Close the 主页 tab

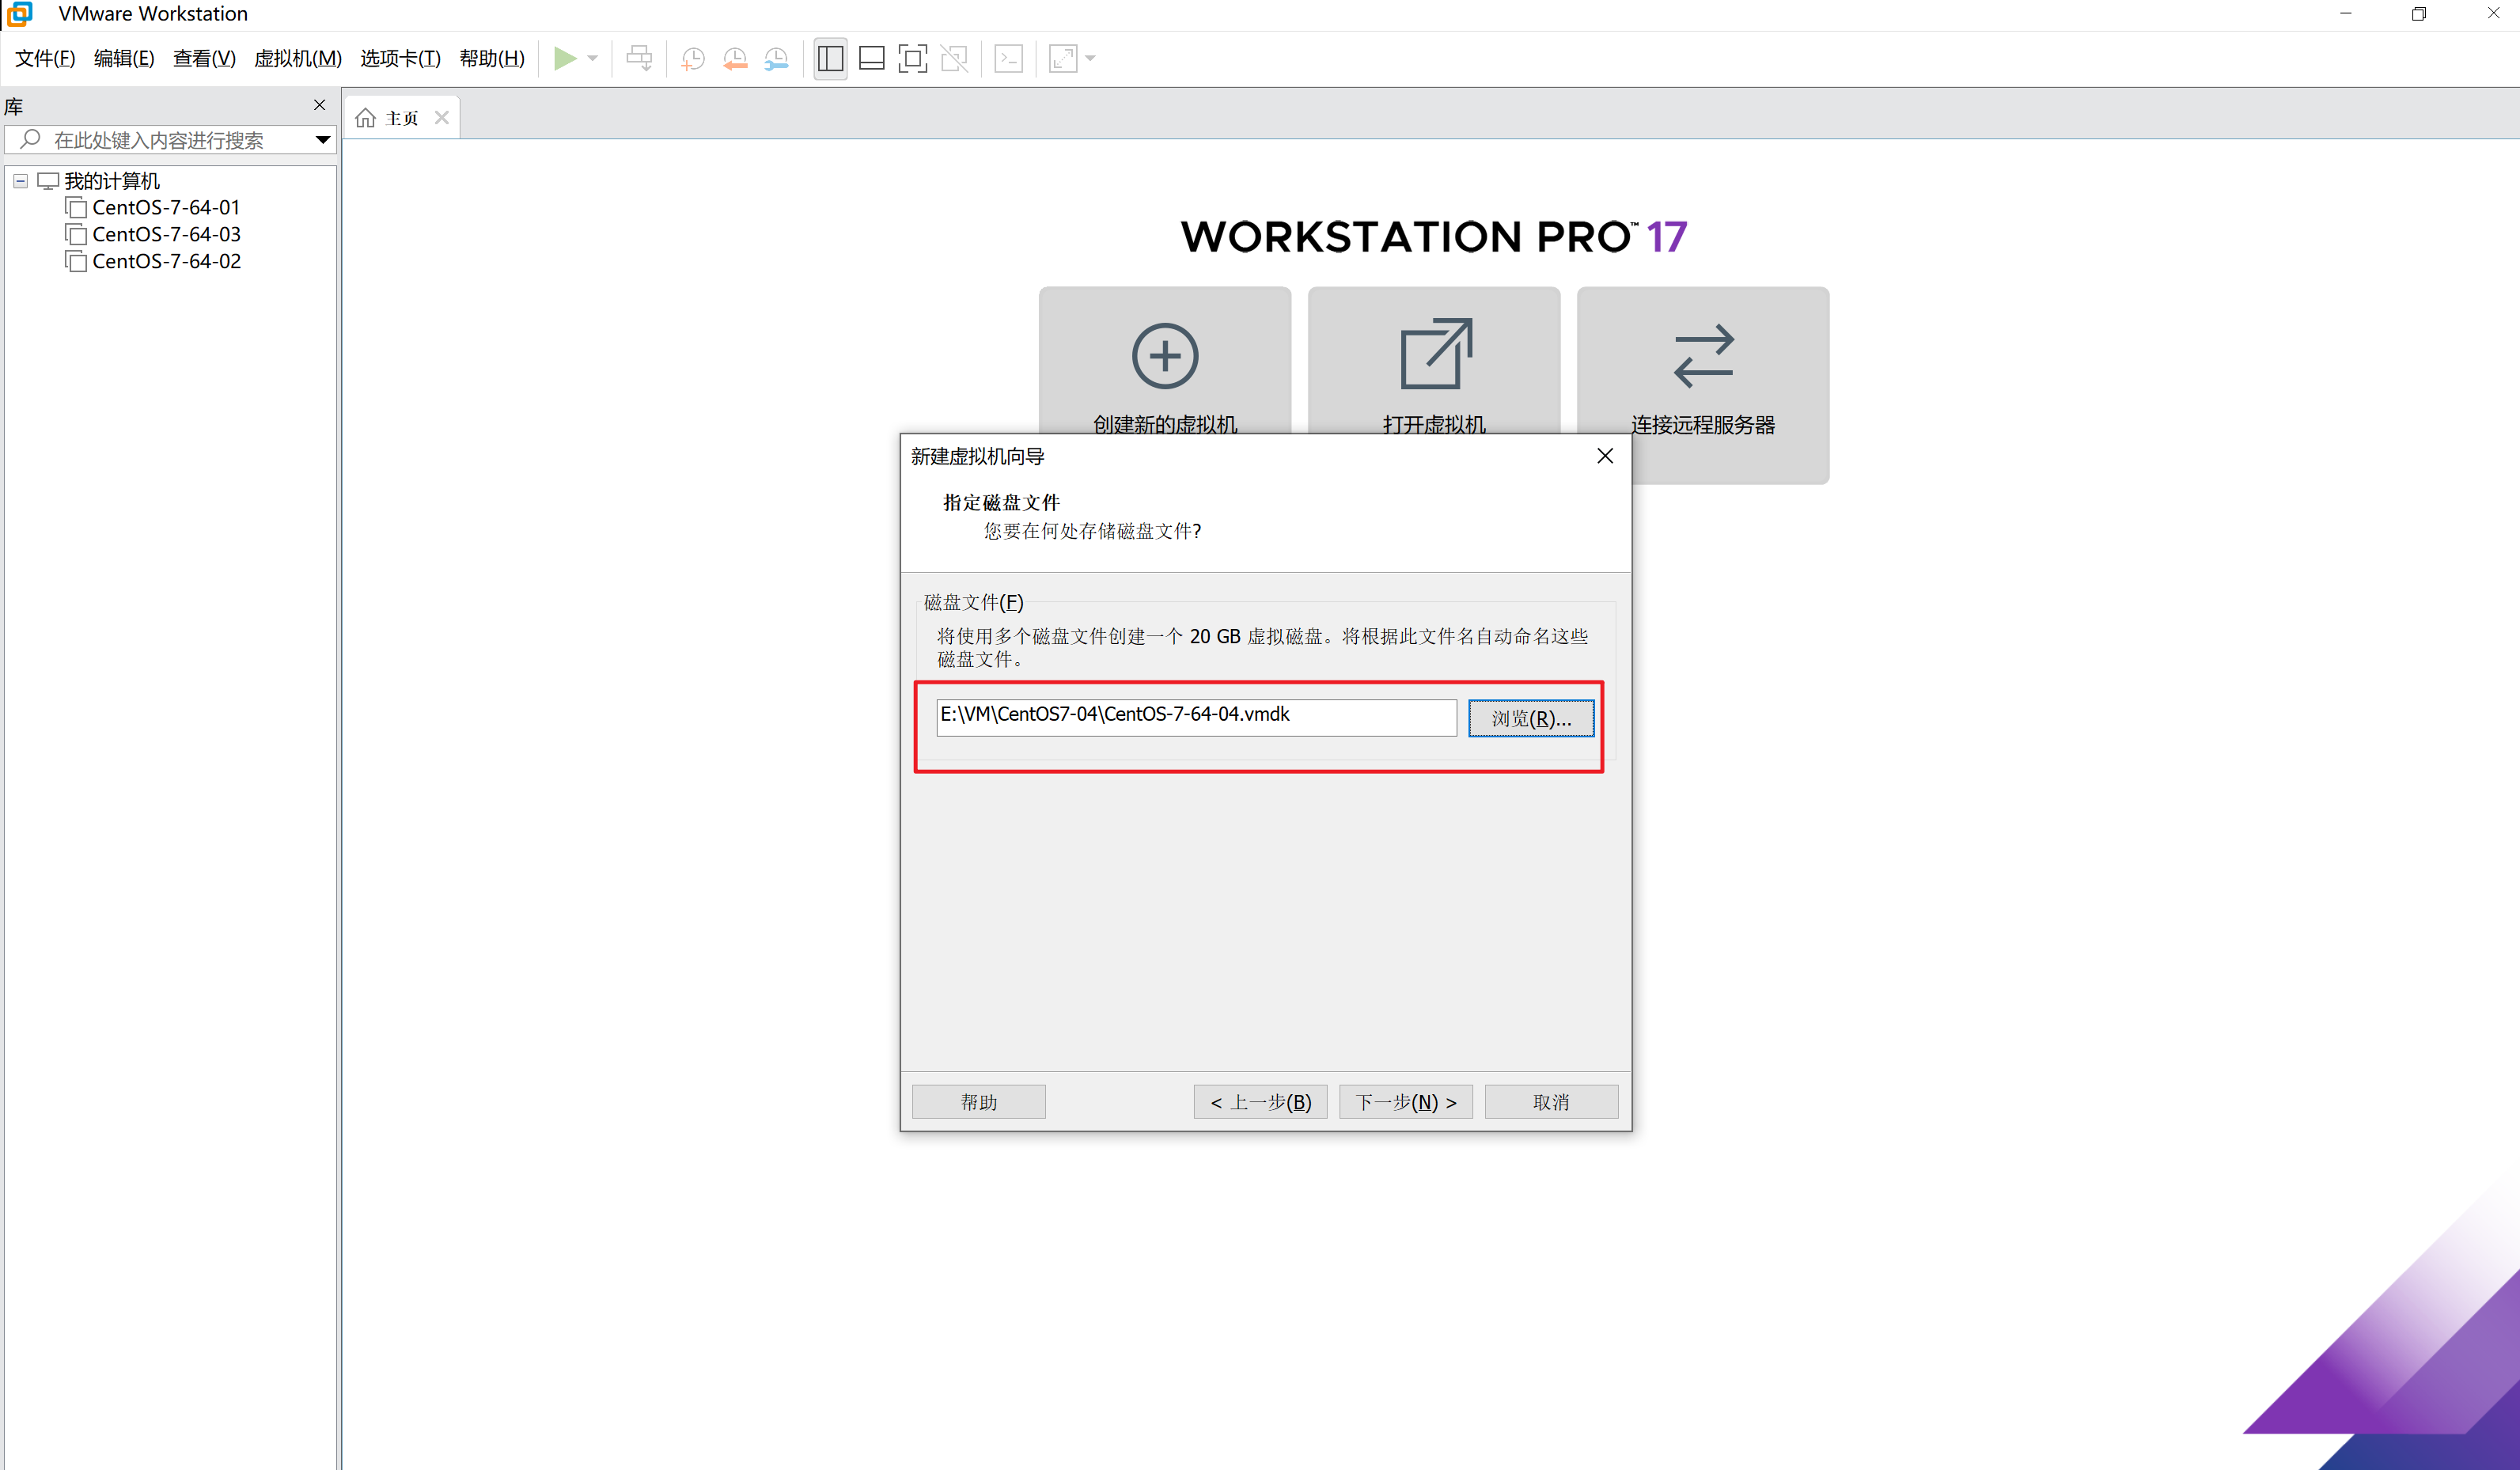(x=441, y=117)
